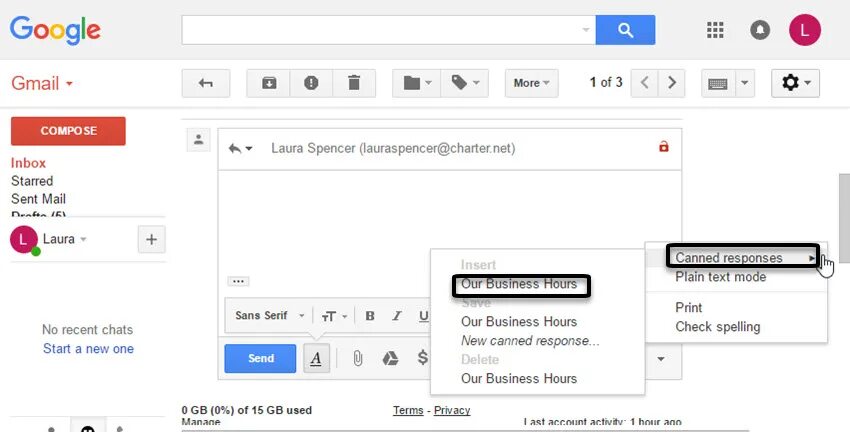Viewport: 850px width, 432px height.
Task: Insert files using the Drive icon
Action: point(390,358)
